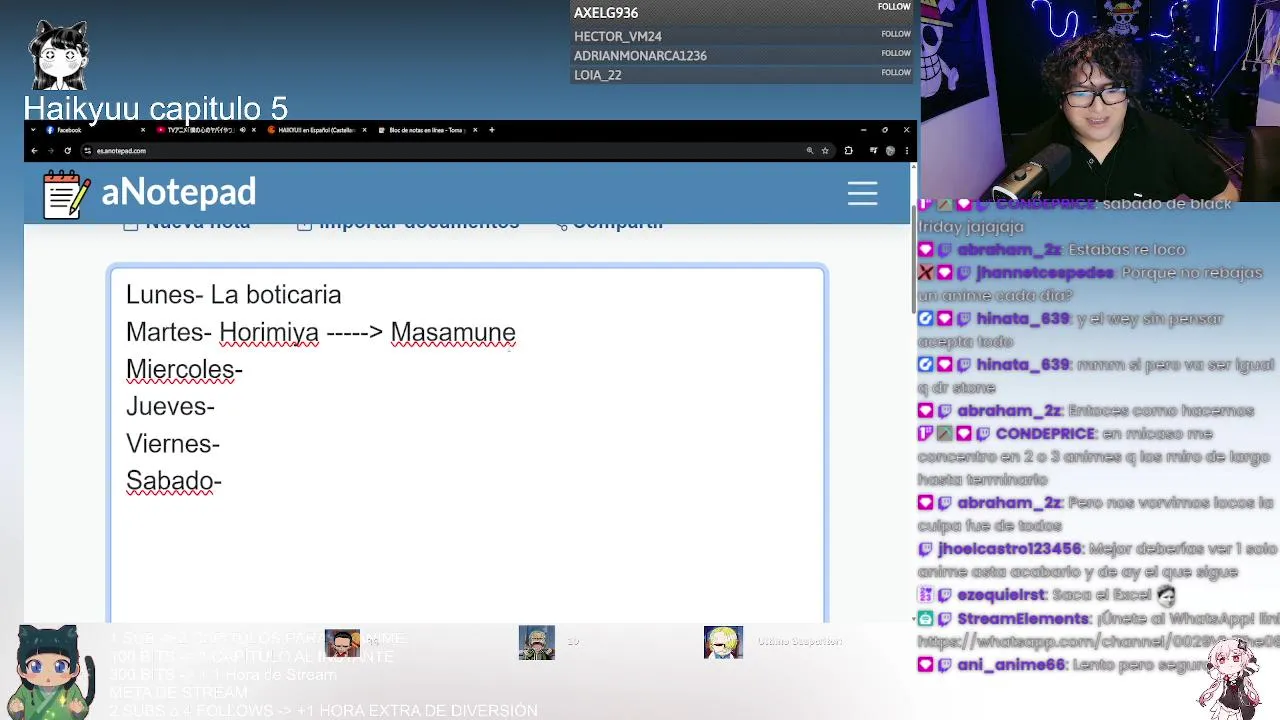The image size is (1280, 720).
Task: Open a new browser tab
Action: [491, 130]
